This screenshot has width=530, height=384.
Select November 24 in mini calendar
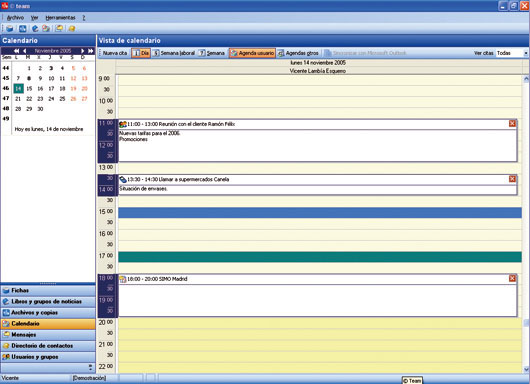click(x=51, y=99)
